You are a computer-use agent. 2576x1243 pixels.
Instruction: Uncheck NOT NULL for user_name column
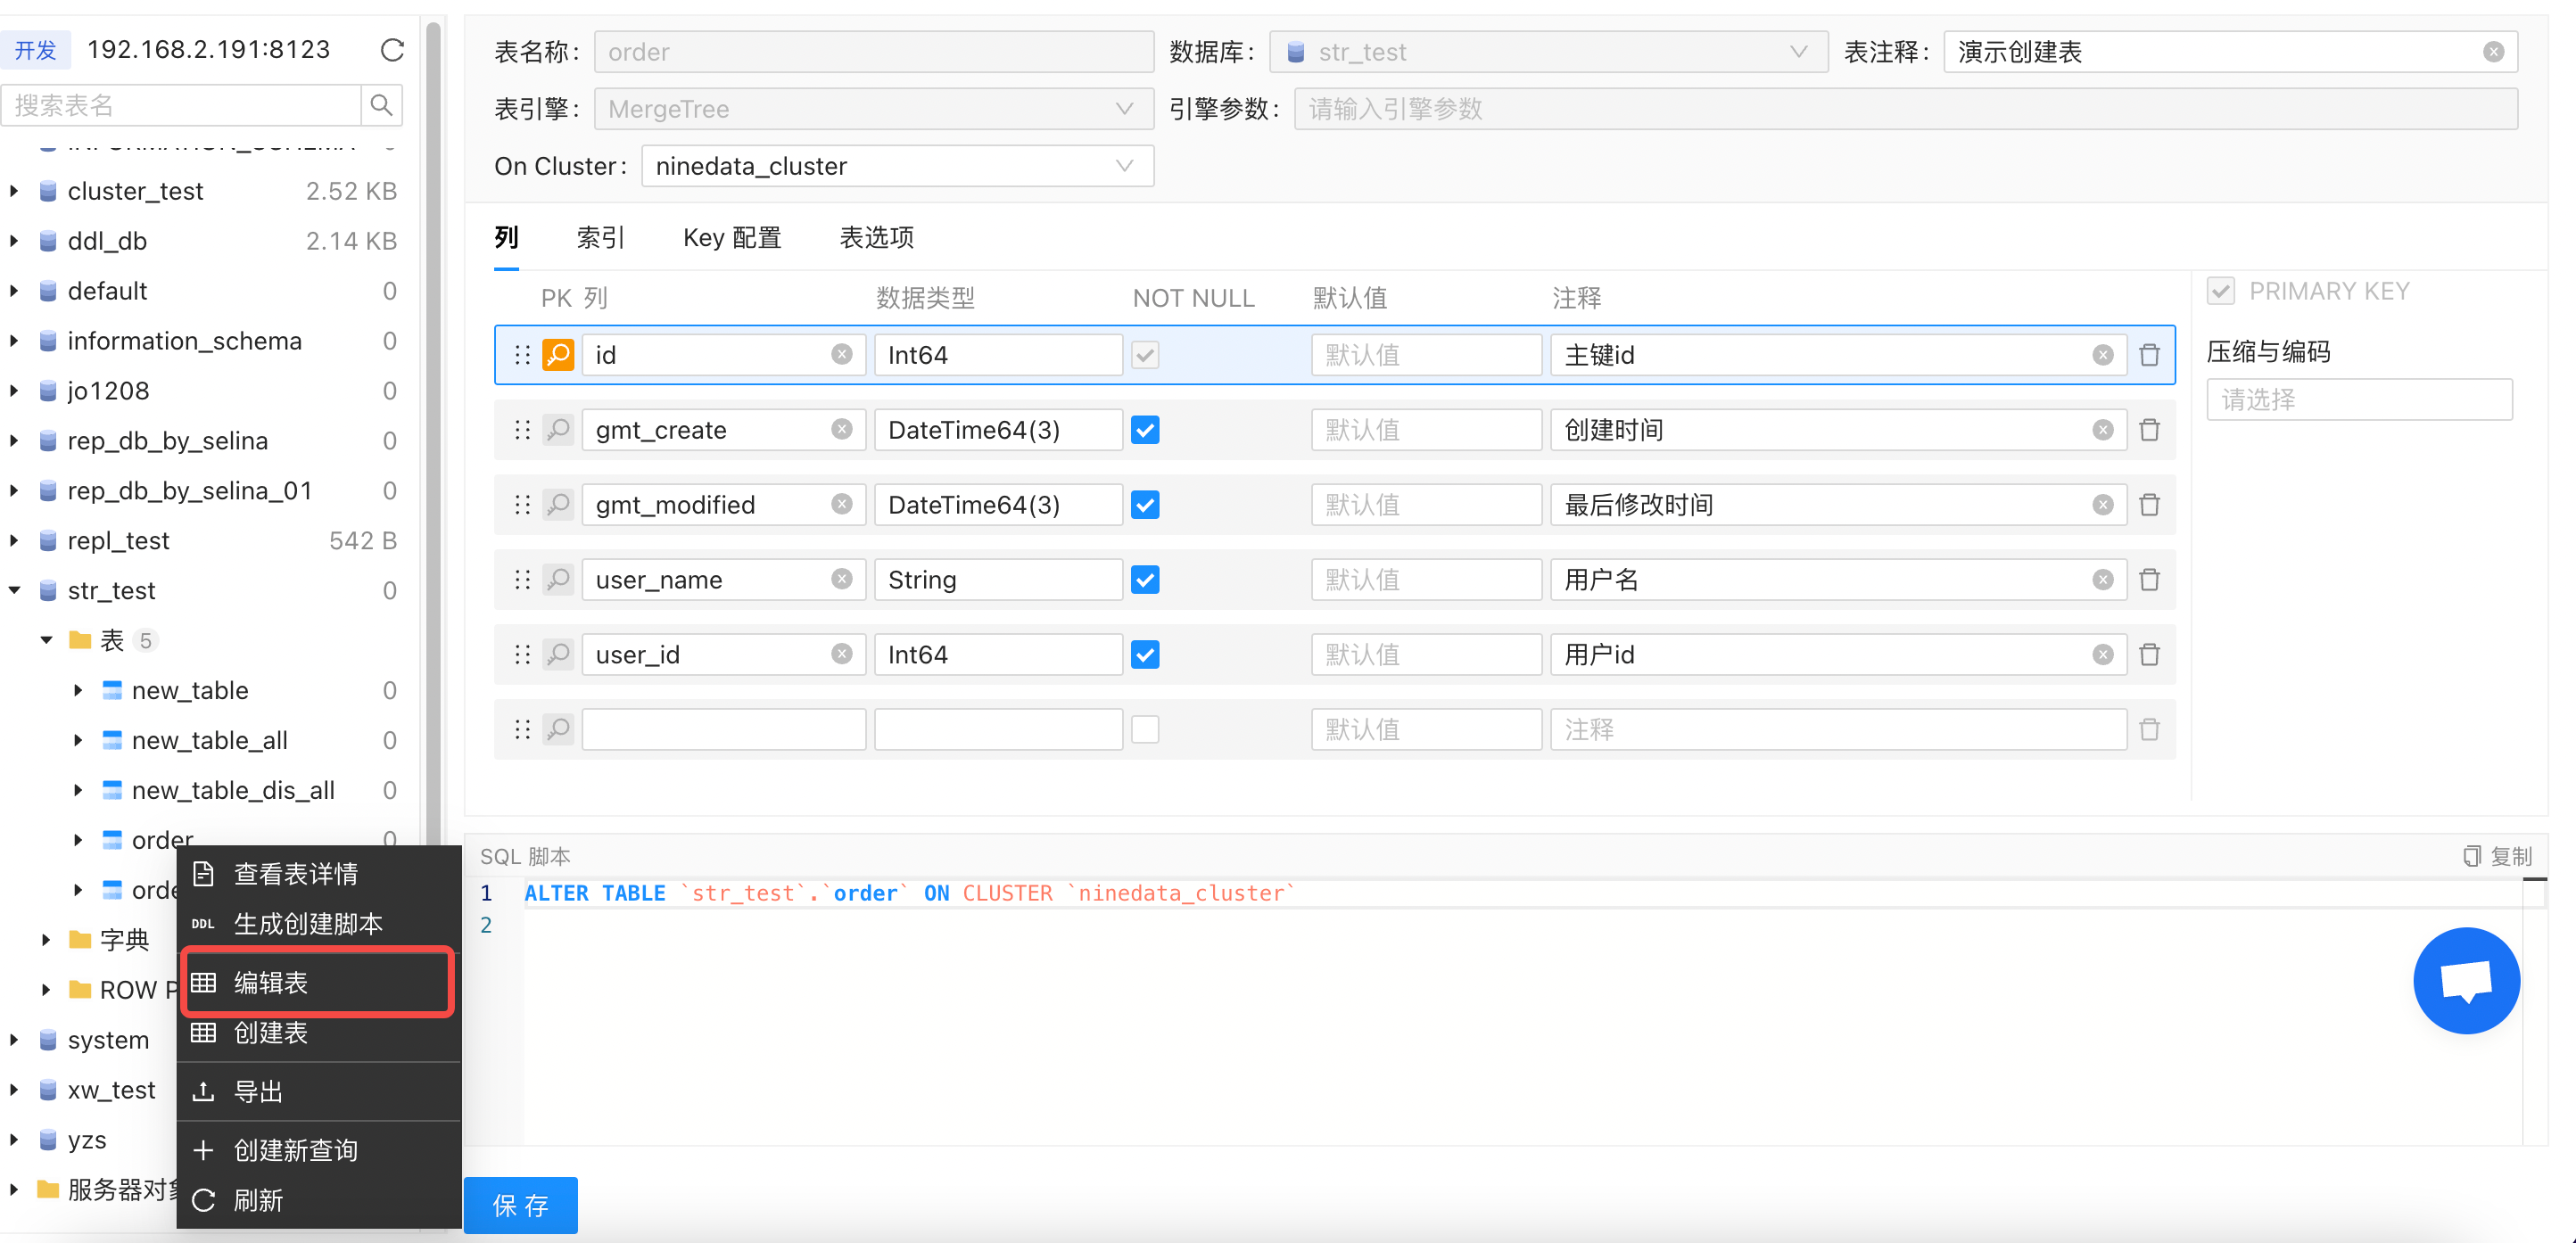pyautogui.click(x=1145, y=580)
